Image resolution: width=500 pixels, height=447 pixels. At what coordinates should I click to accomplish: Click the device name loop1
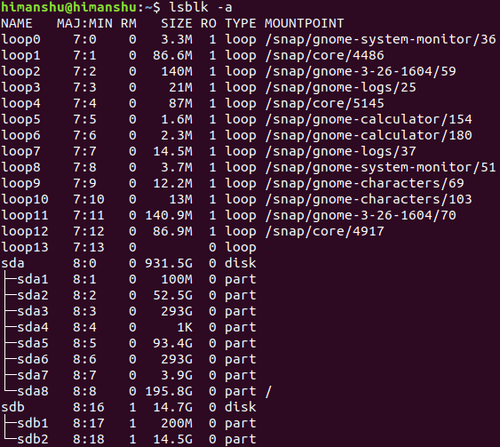point(21,55)
